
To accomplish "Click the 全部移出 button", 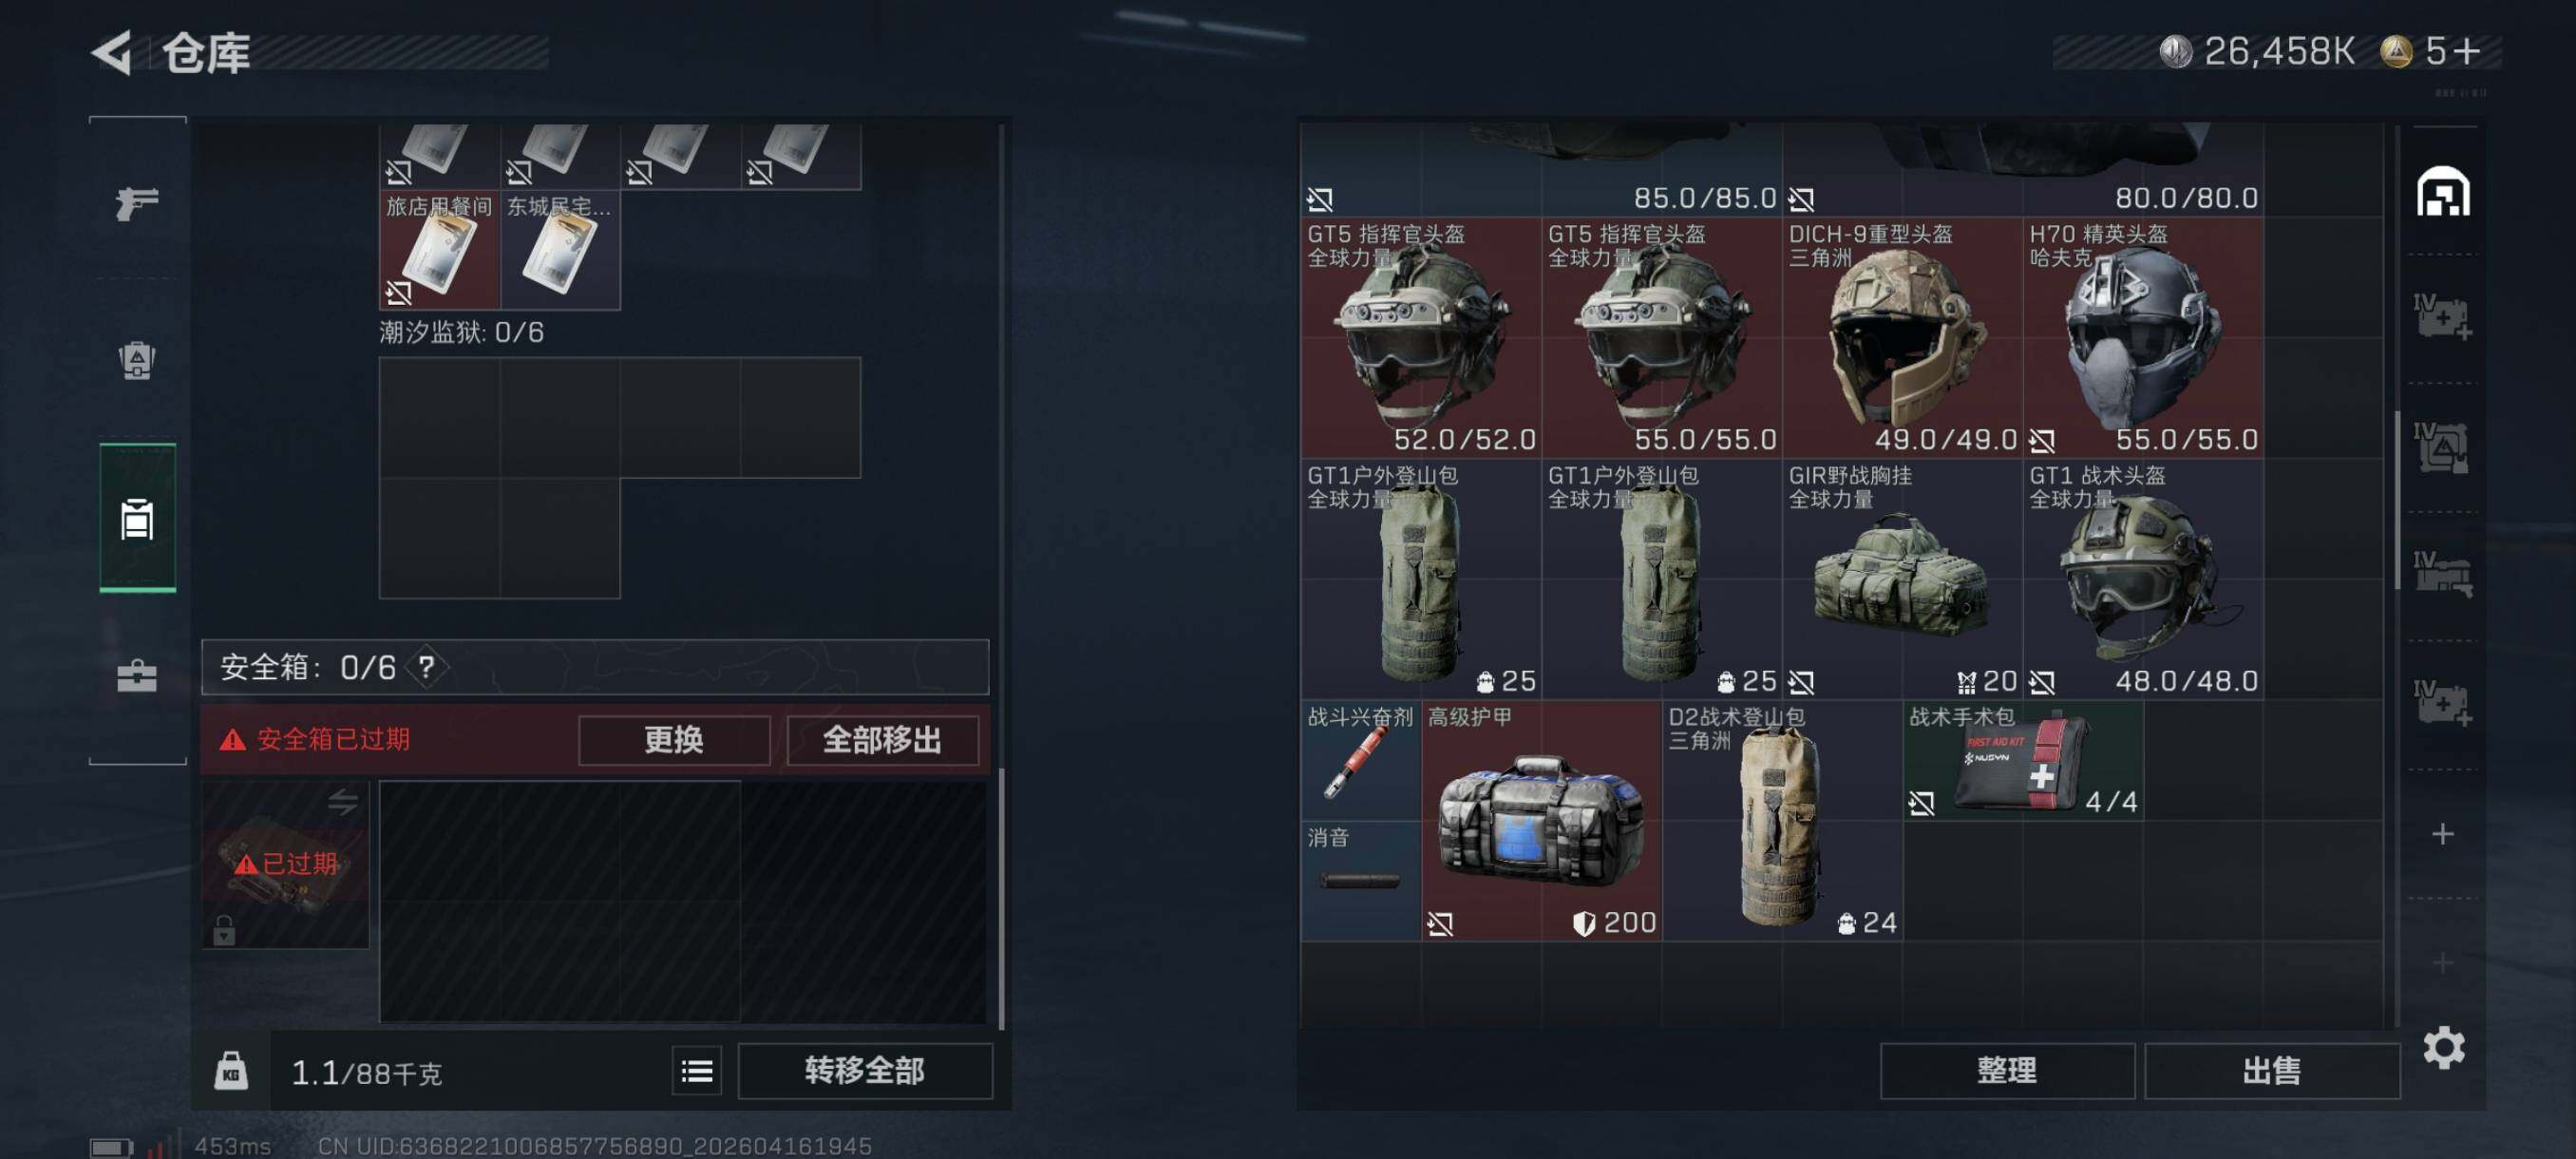I will (x=882, y=741).
